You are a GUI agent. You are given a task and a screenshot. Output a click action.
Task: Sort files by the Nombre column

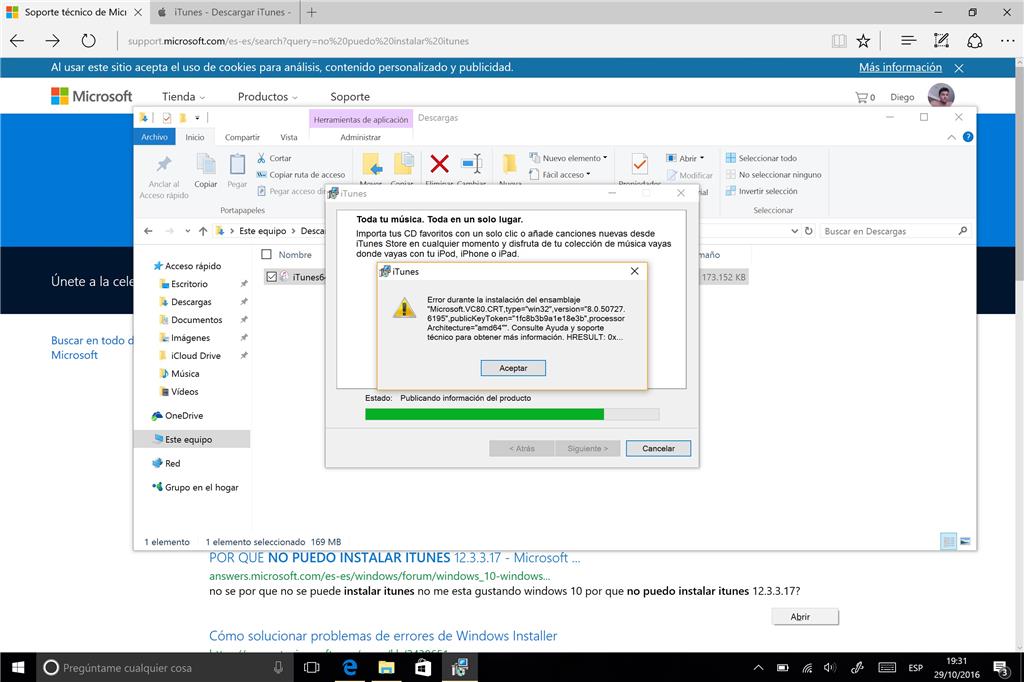click(x=295, y=255)
